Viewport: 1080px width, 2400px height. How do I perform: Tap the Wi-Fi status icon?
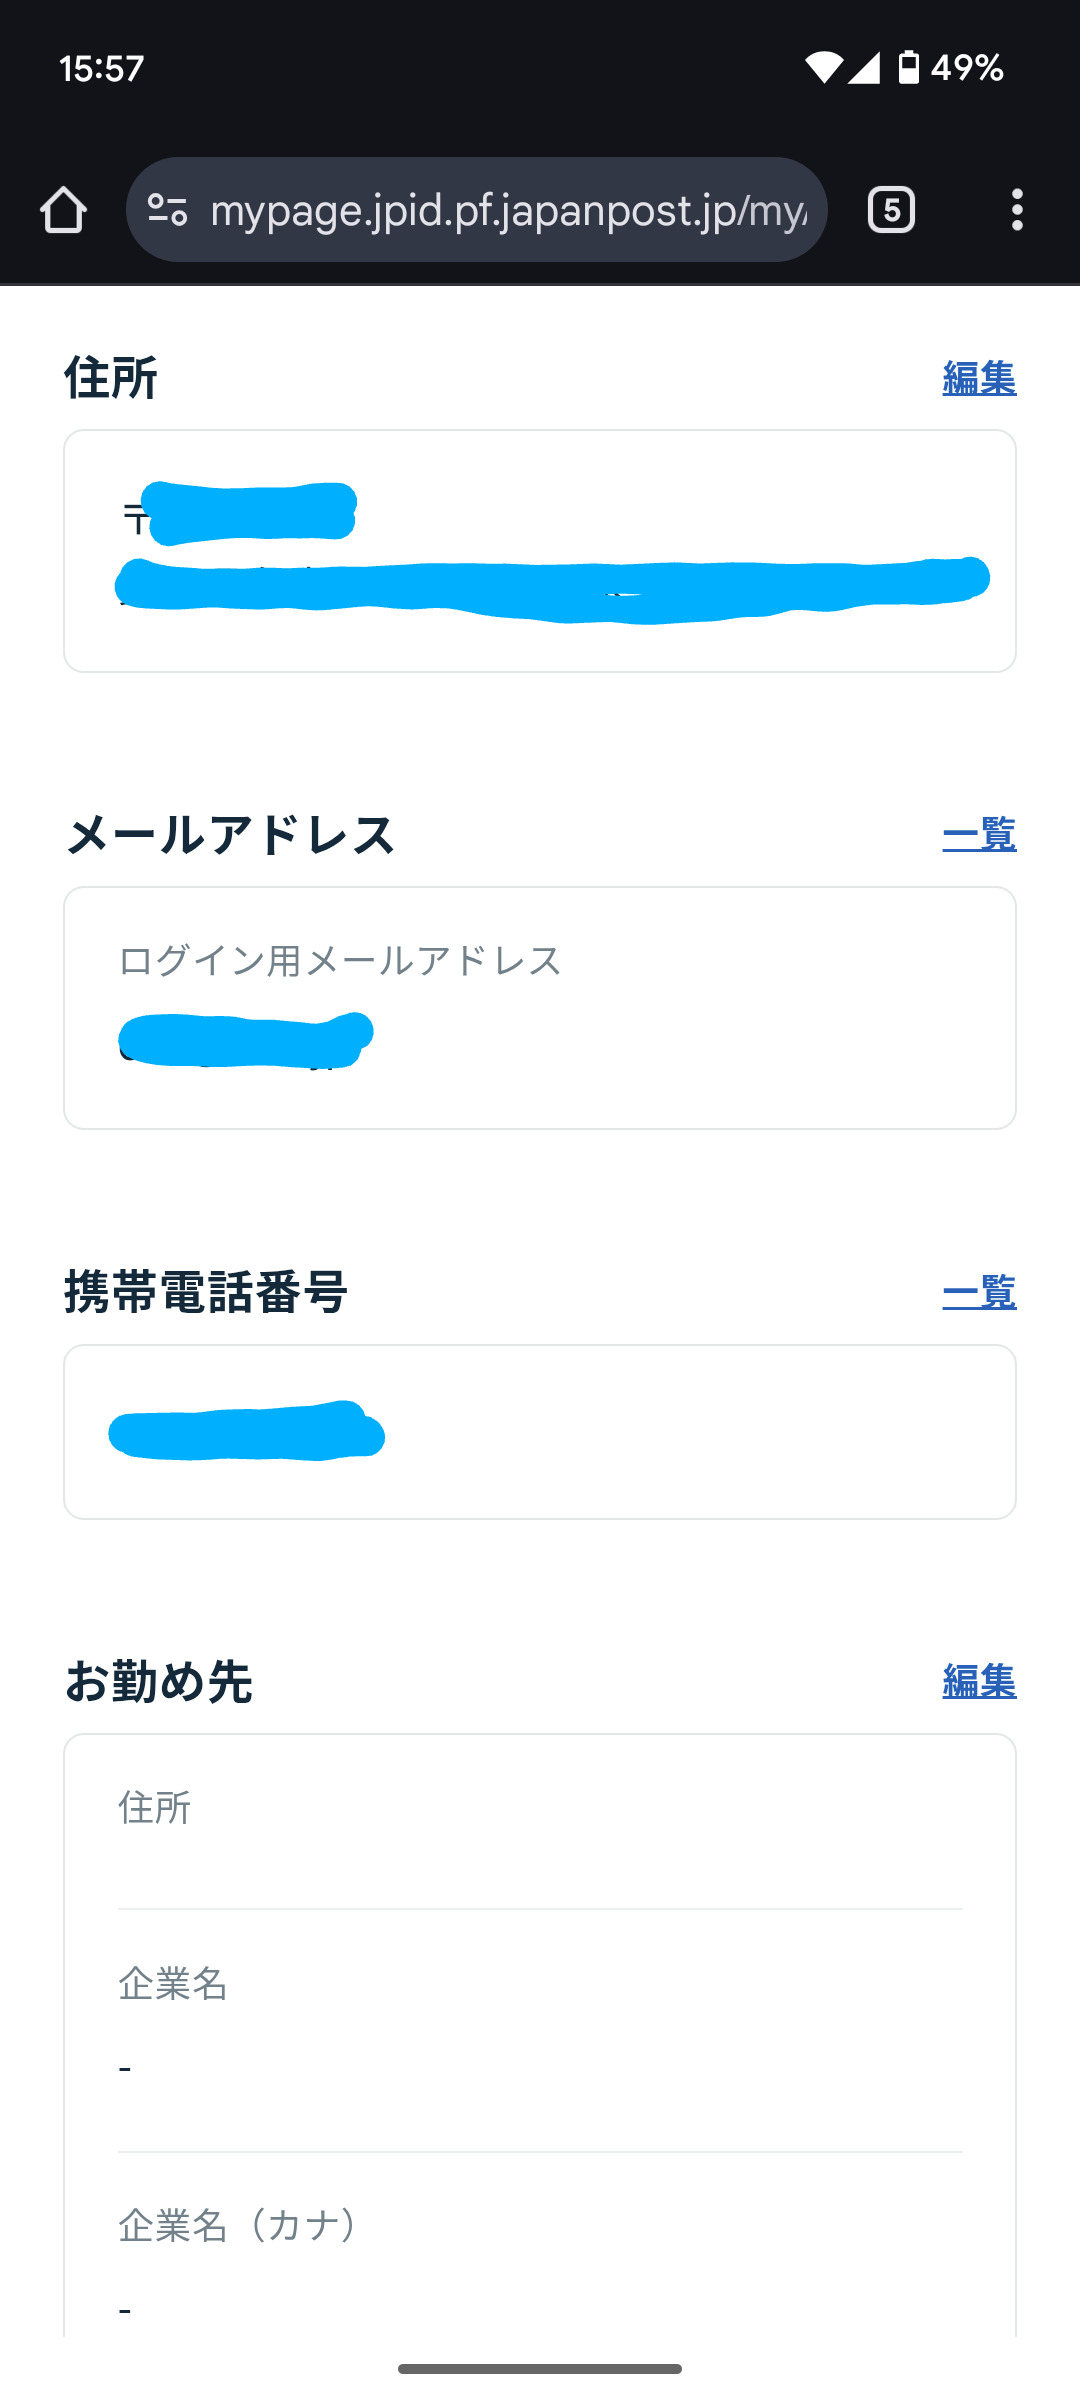pyautogui.click(x=823, y=68)
